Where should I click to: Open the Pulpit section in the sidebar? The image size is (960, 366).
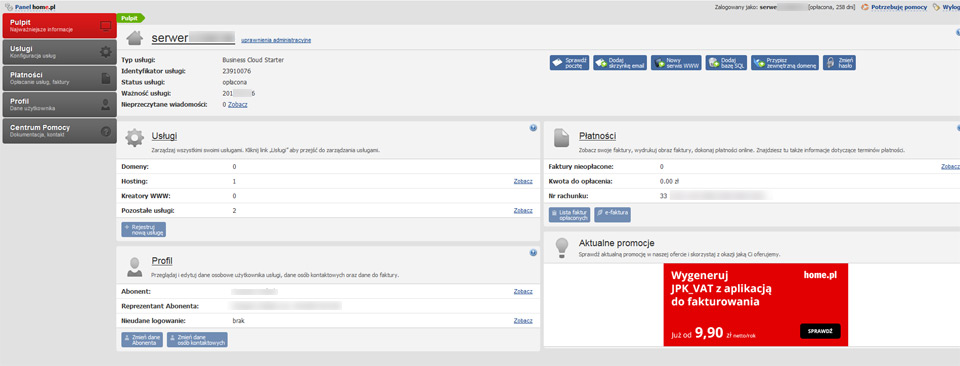tap(59, 25)
